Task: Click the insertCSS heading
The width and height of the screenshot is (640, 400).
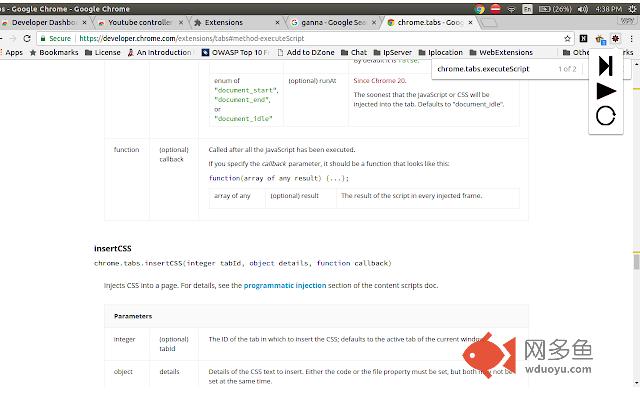Action: 113,248
